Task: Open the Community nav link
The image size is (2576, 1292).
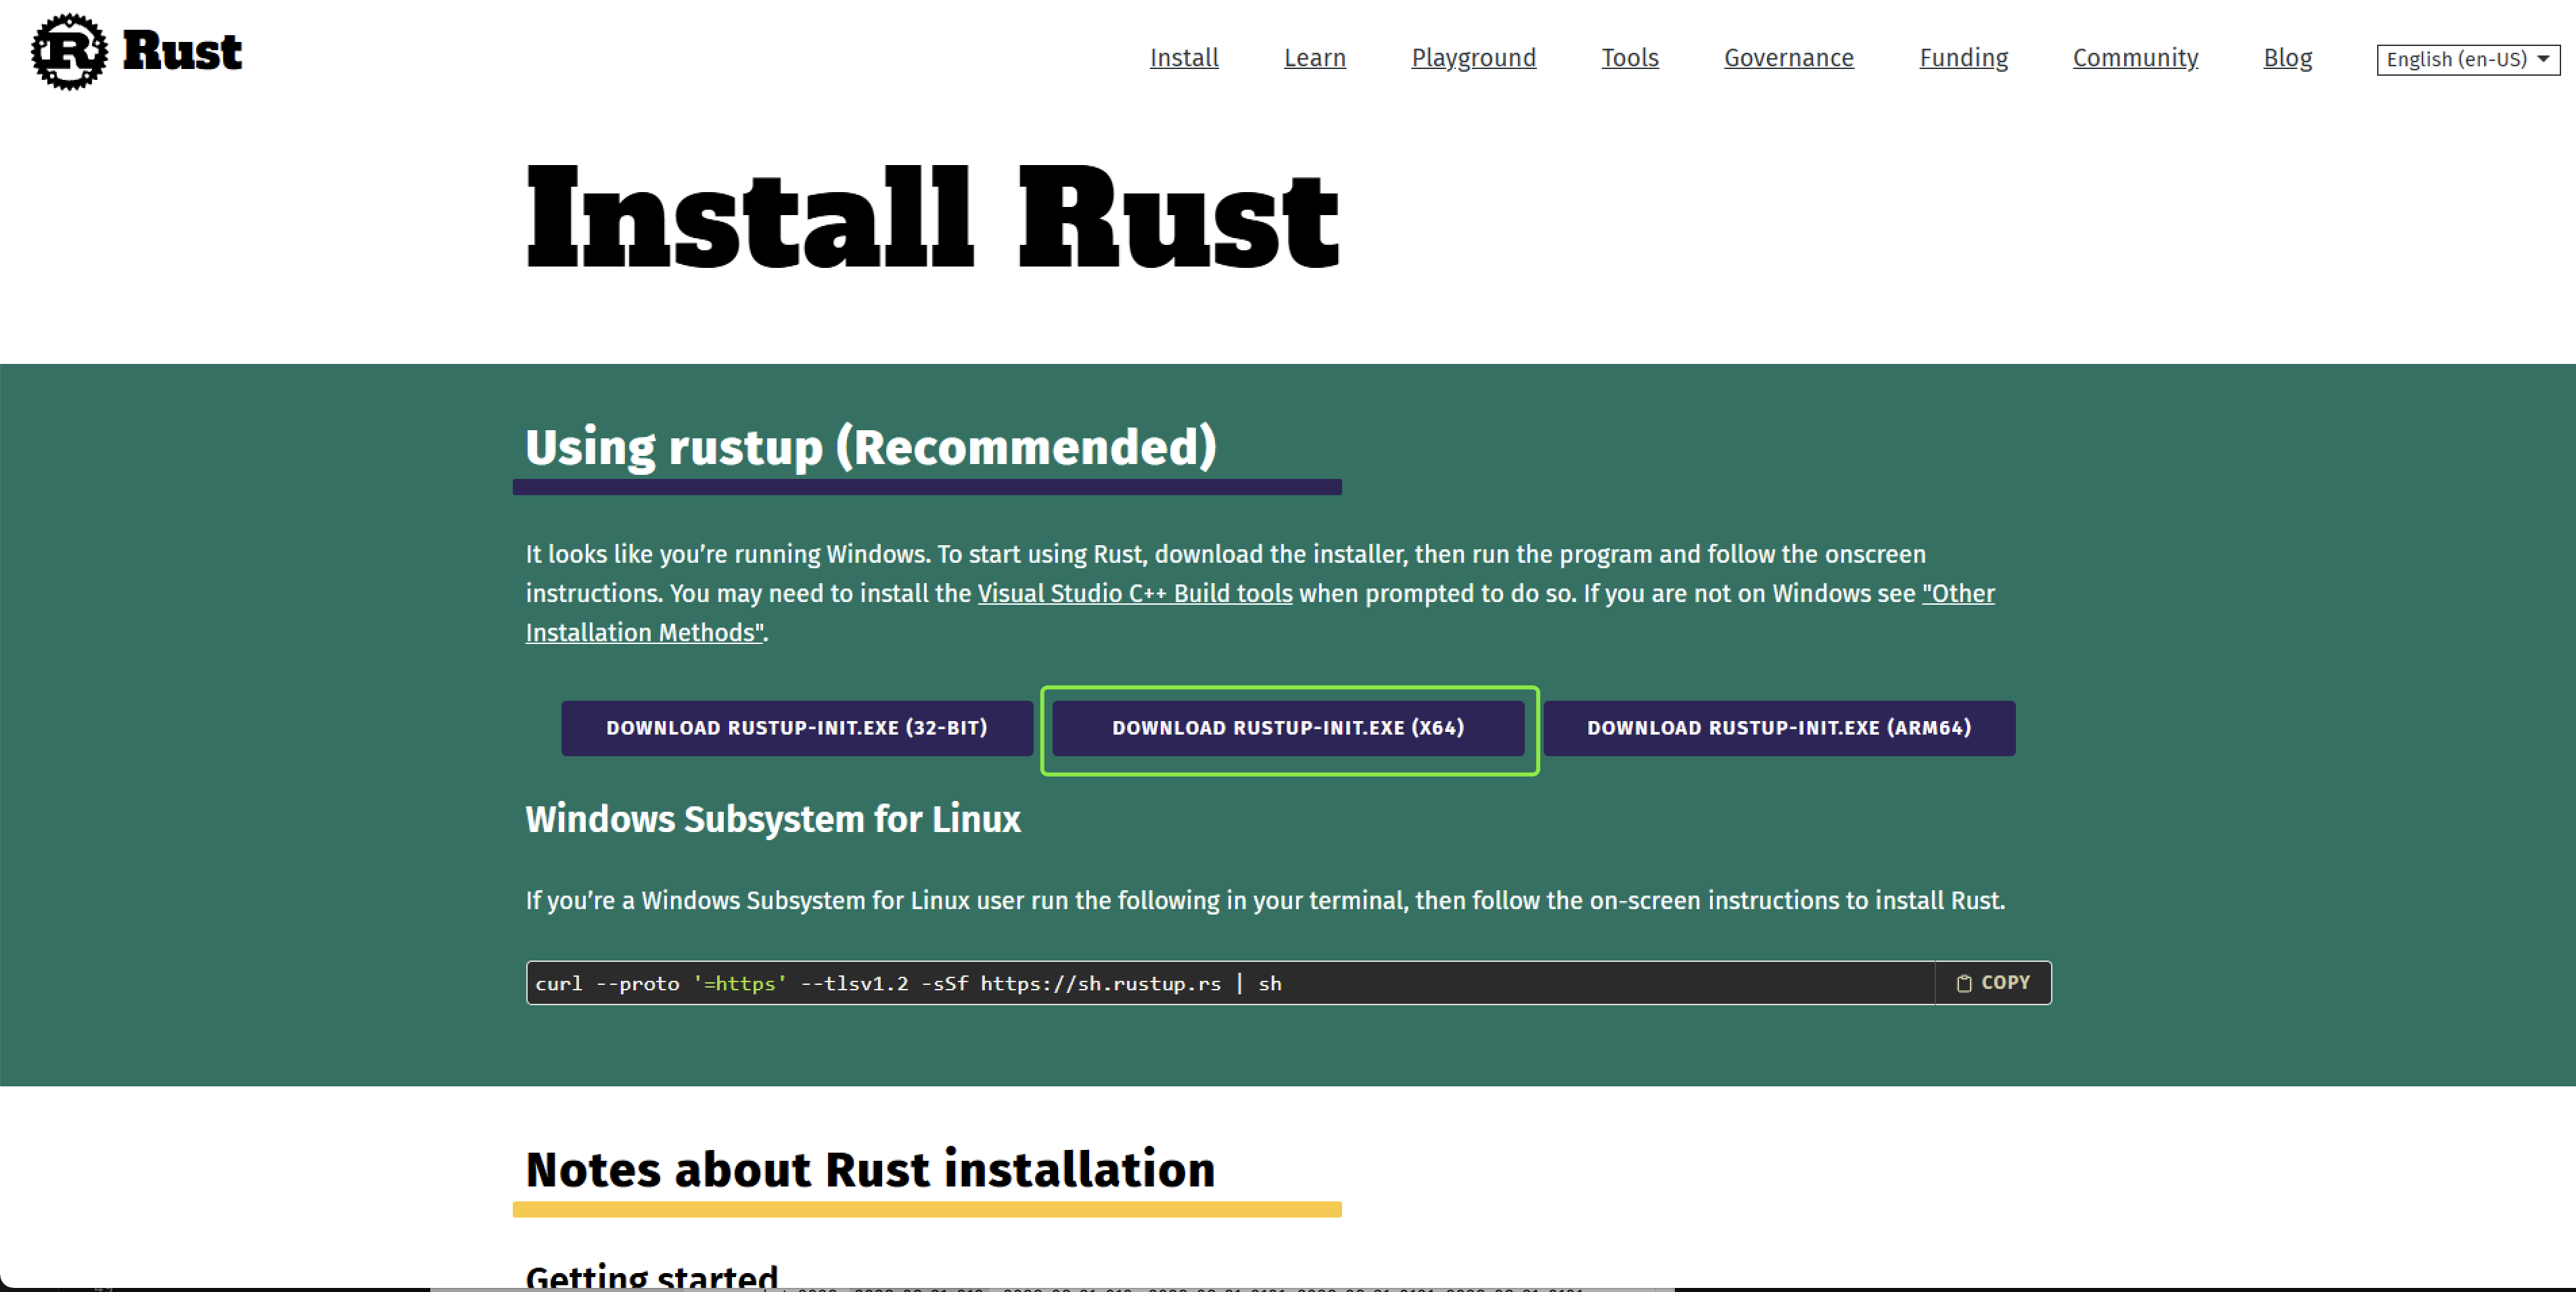Action: 2135,58
